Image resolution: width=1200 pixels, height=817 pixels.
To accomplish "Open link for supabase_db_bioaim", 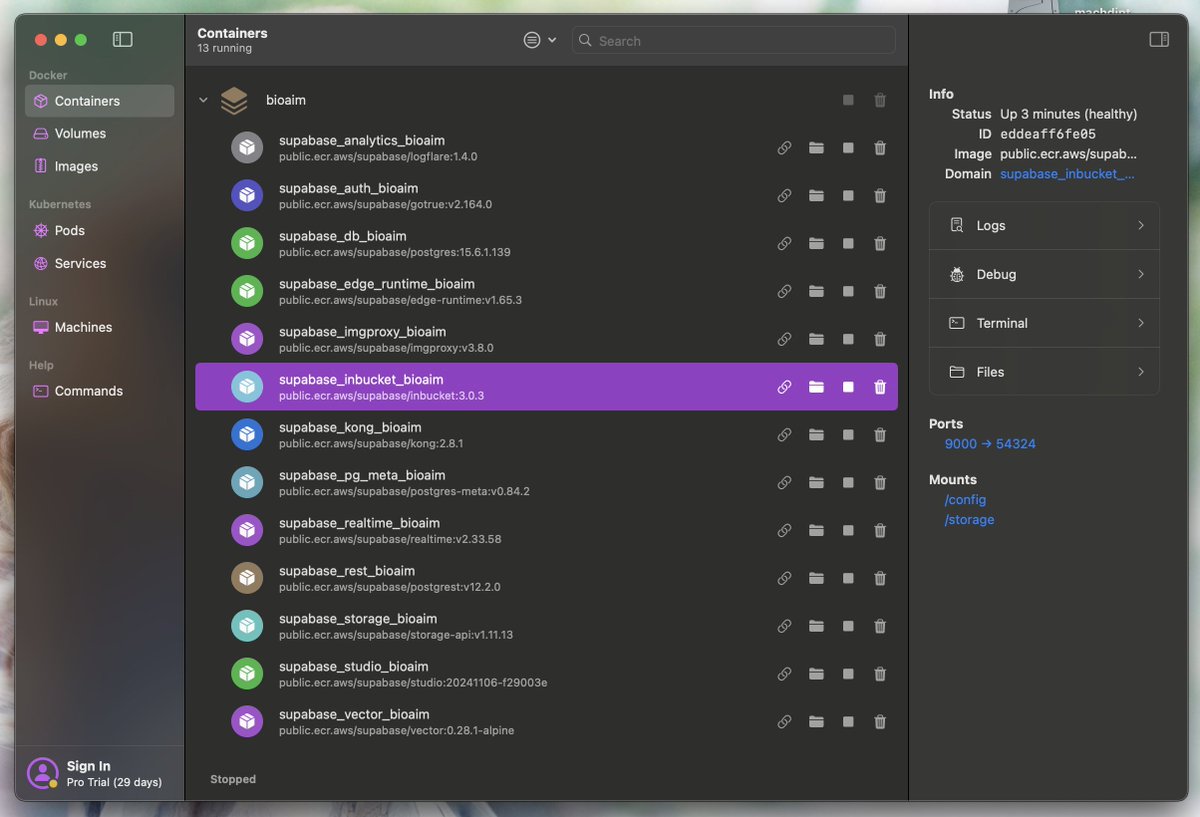I will pyautogui.click(x=784, y=244).
